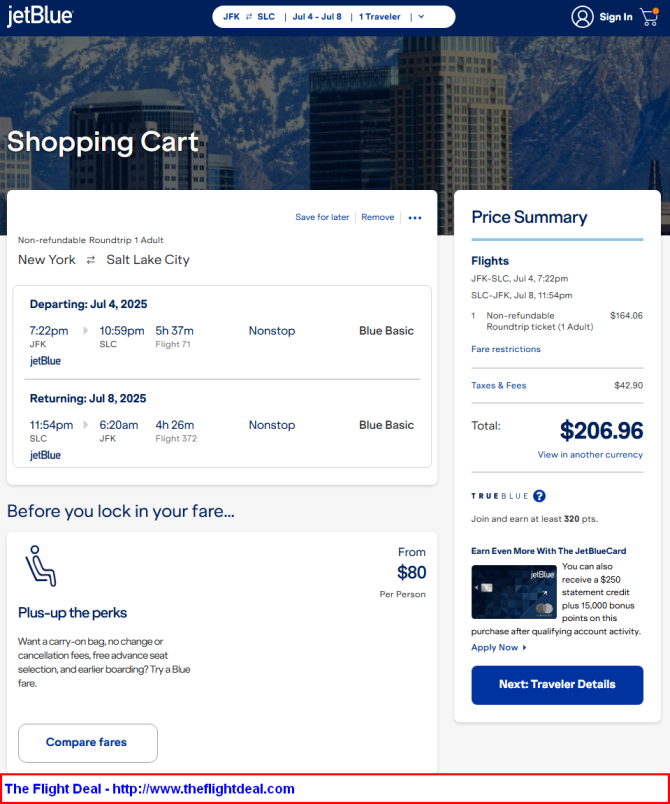Click the seat icon in perks card
670x804 pixels.
point(41,566)
